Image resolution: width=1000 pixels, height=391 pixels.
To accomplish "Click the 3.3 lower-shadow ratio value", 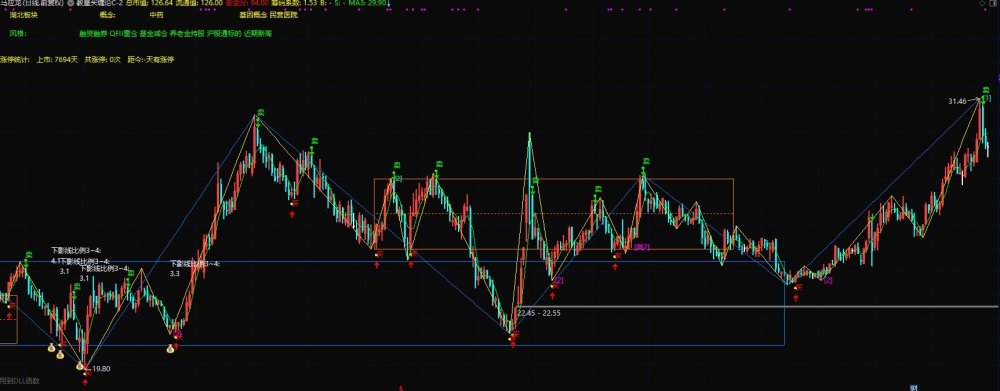I will point(175,273).
